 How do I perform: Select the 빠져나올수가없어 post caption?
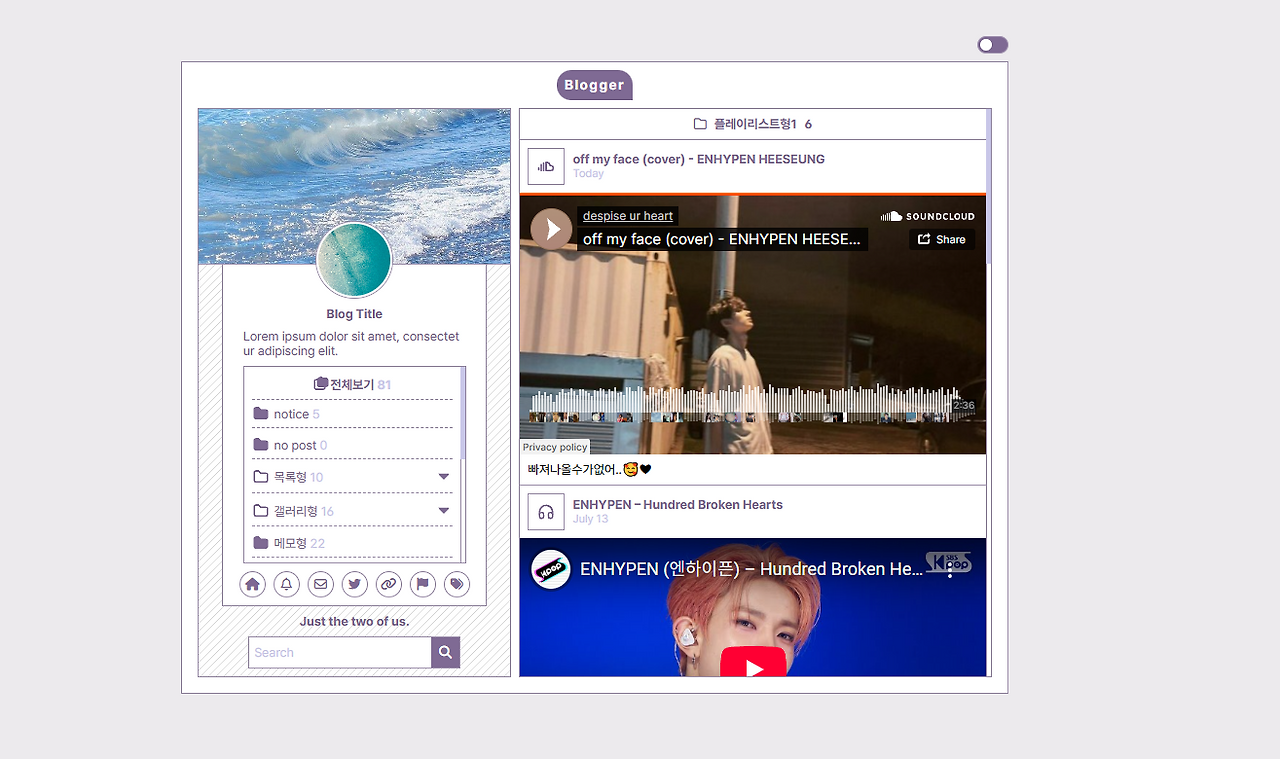[x=590, y=469]
